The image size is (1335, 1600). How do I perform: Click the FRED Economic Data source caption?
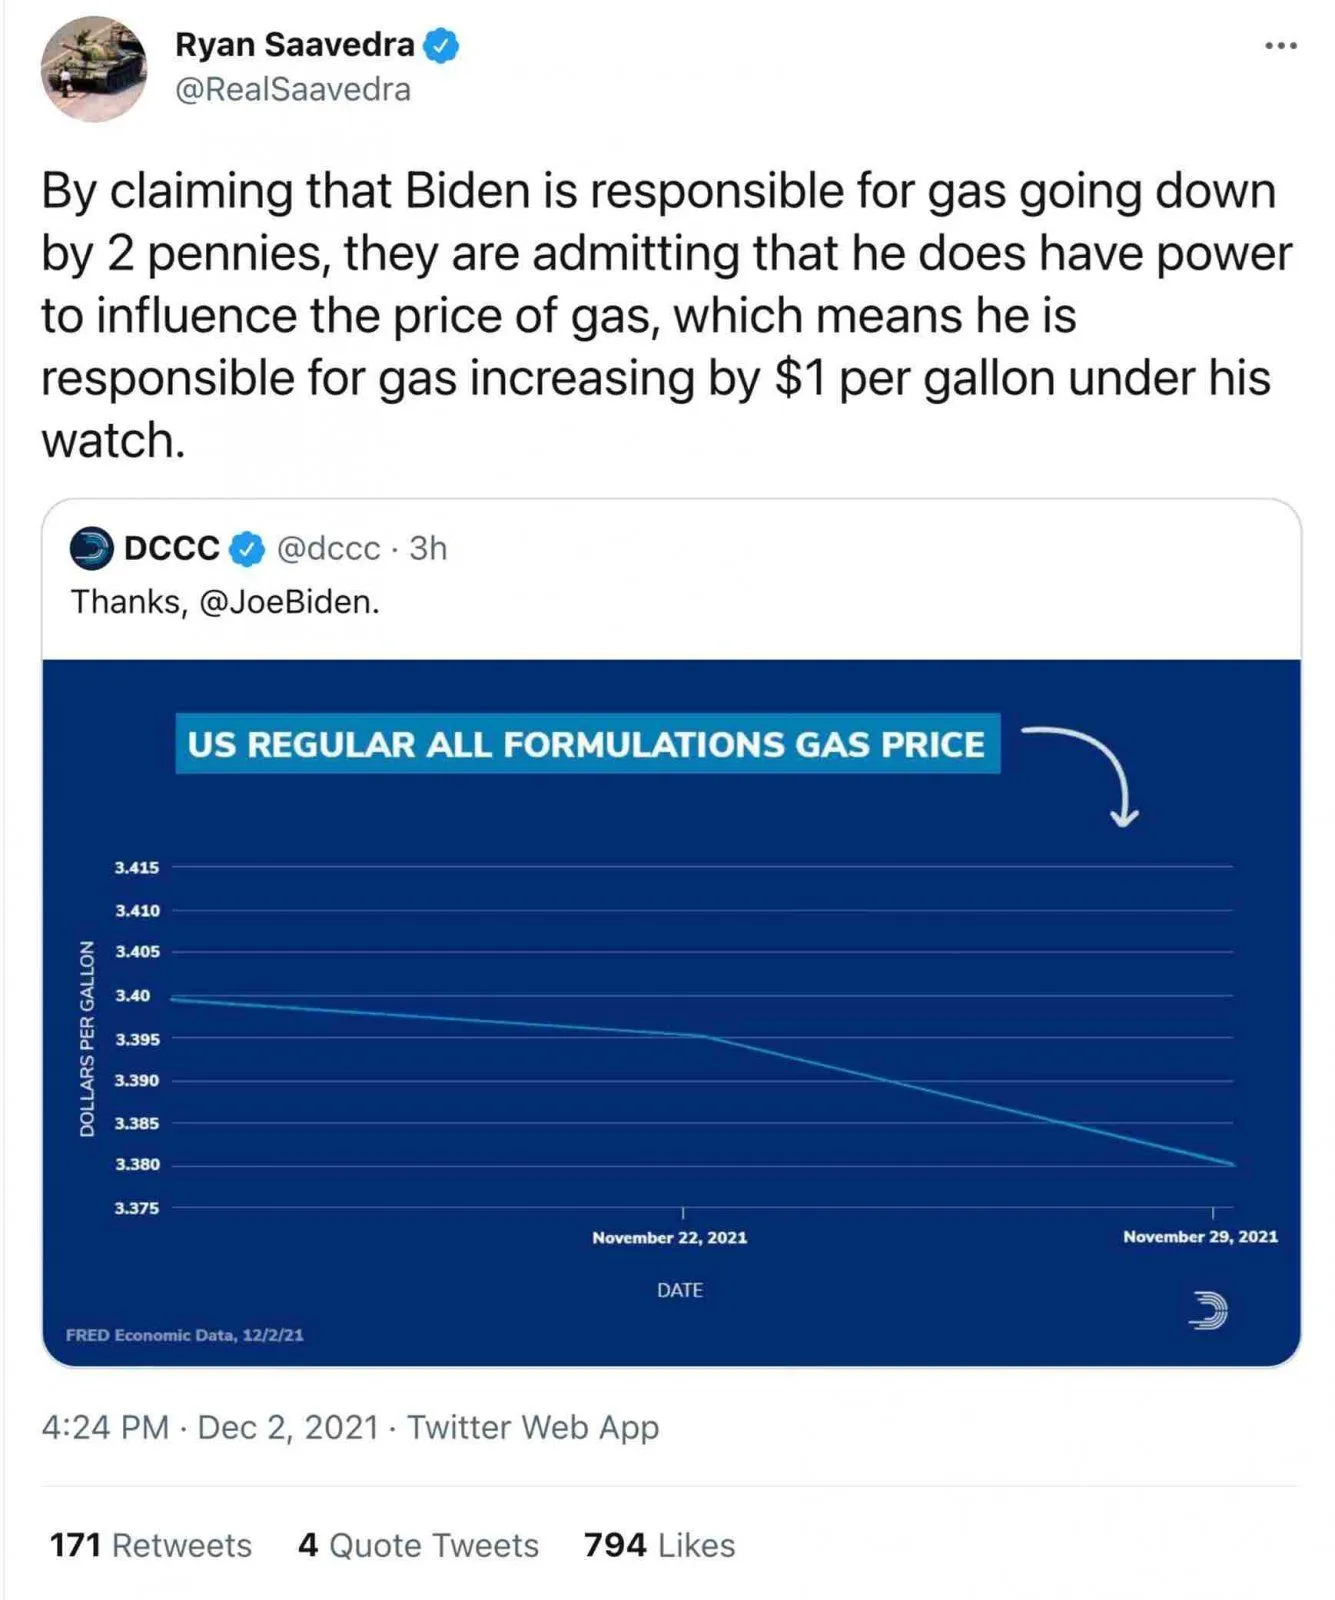185,1335
